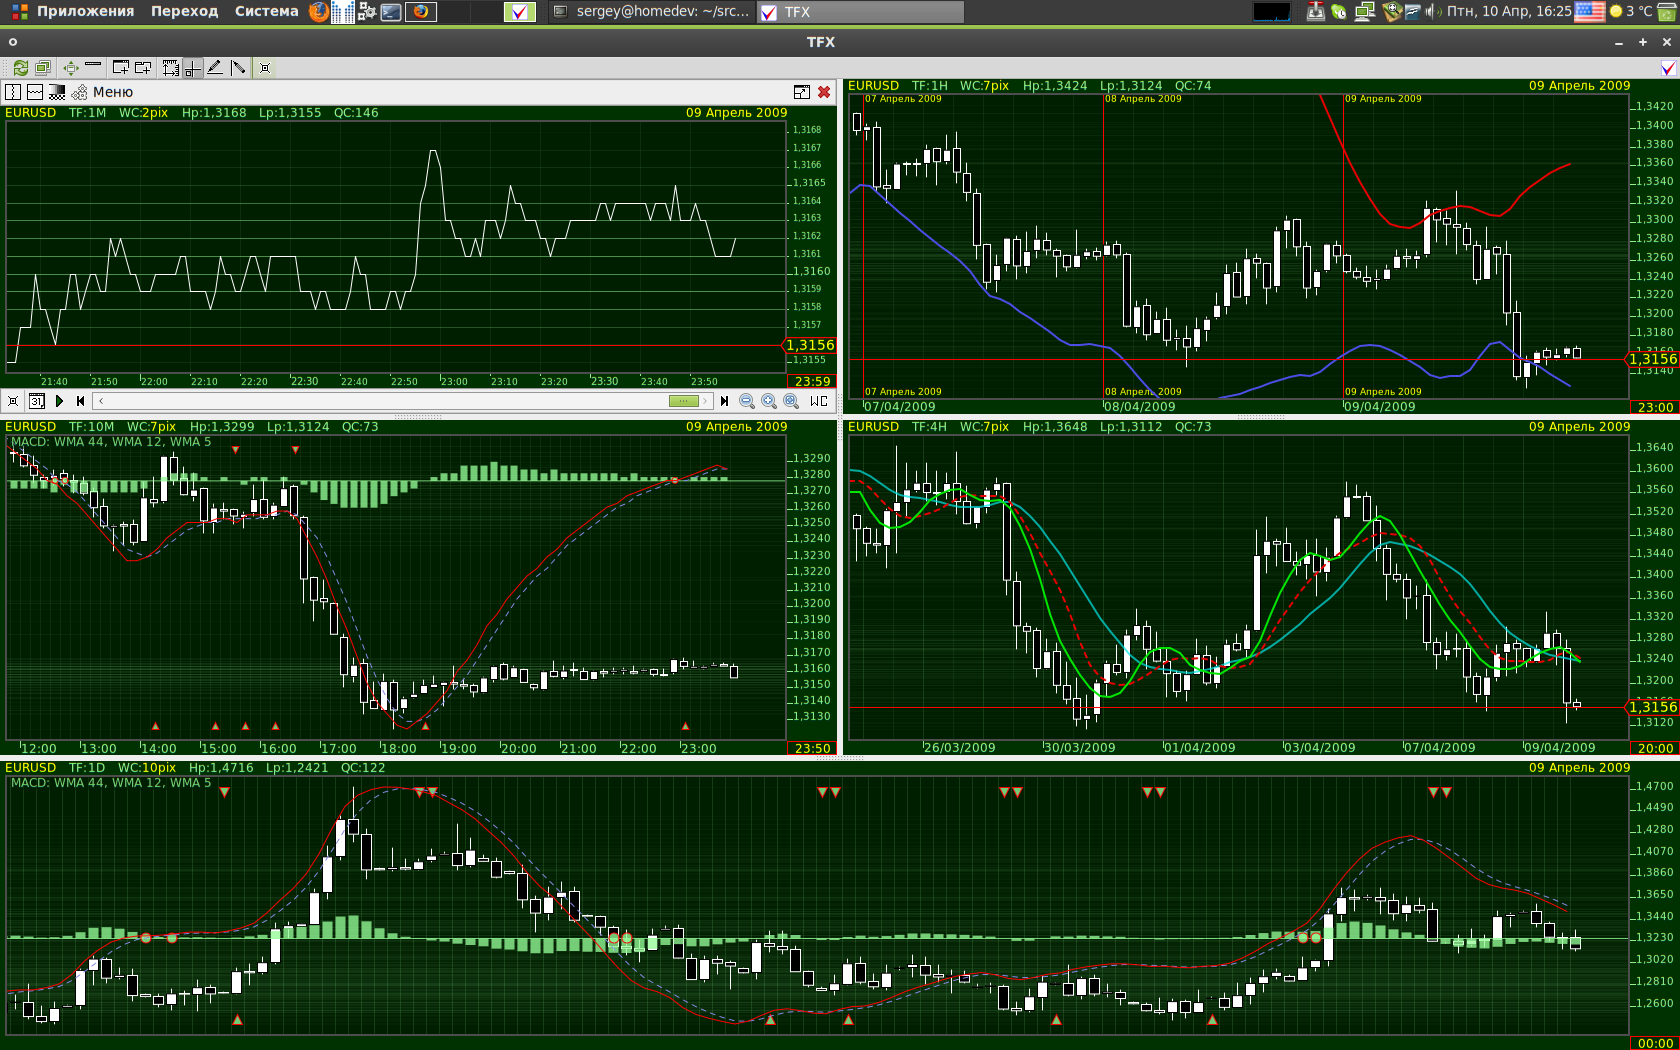
Task: Click the US flag keyboard layout indicator
Action: pos(1589,12)
